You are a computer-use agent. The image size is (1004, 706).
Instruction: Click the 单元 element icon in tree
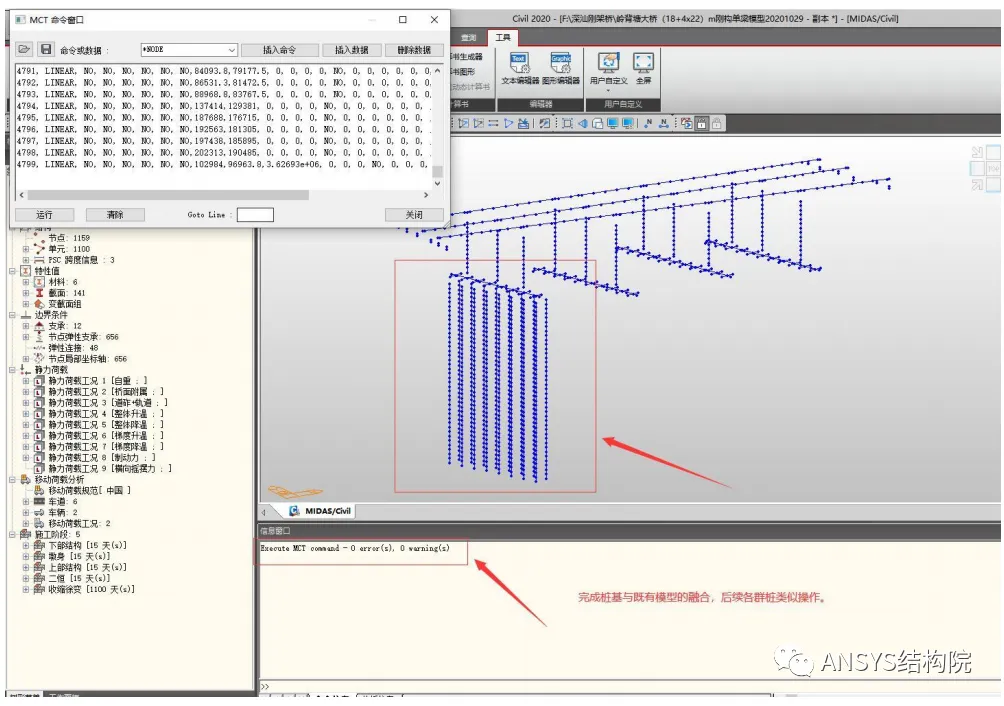(x=39, y=248)
